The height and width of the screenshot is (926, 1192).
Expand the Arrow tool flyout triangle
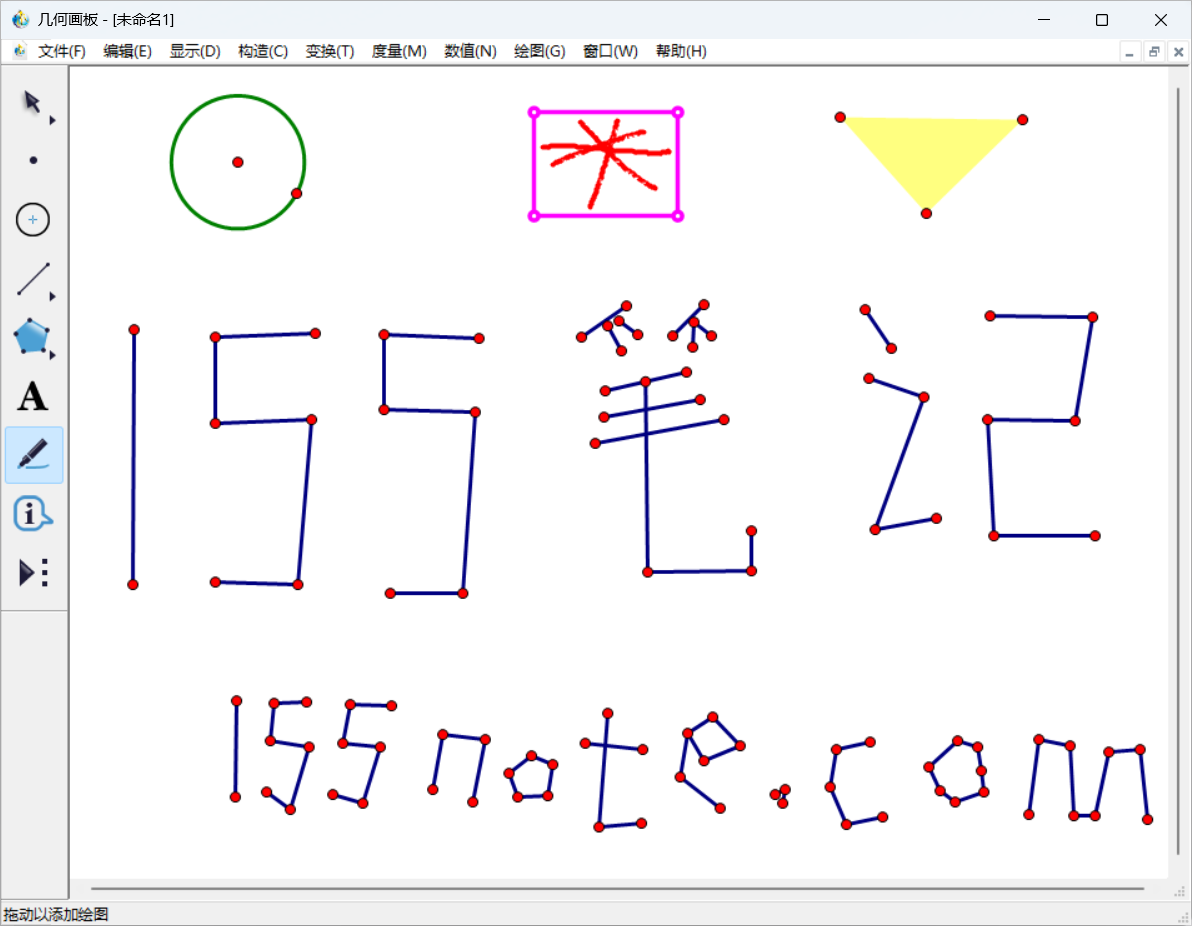[53, 120]
